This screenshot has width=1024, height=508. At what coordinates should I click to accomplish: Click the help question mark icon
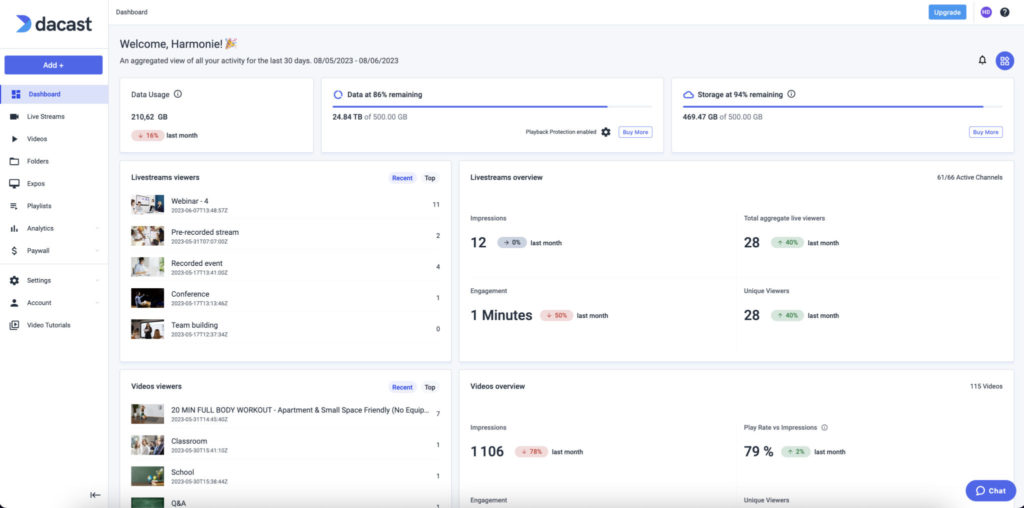coord(1005,12)
